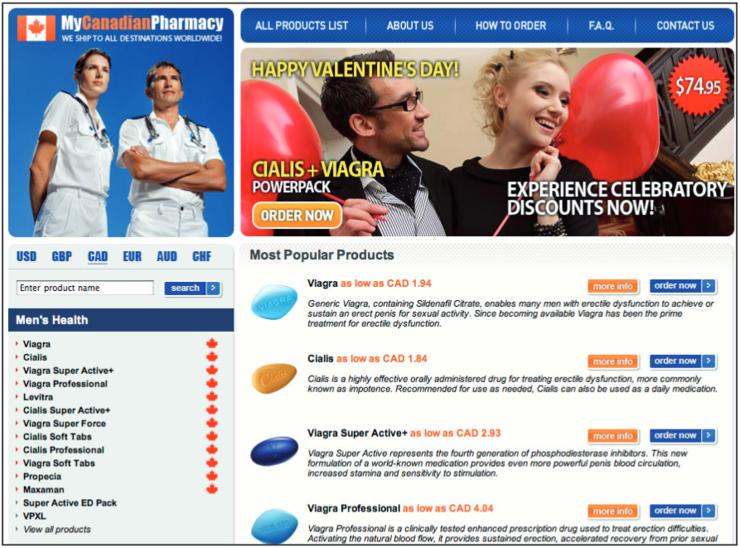Click the $74.95 red price badge
Screen dimensions: 740x548
click(x=698, y=86)
